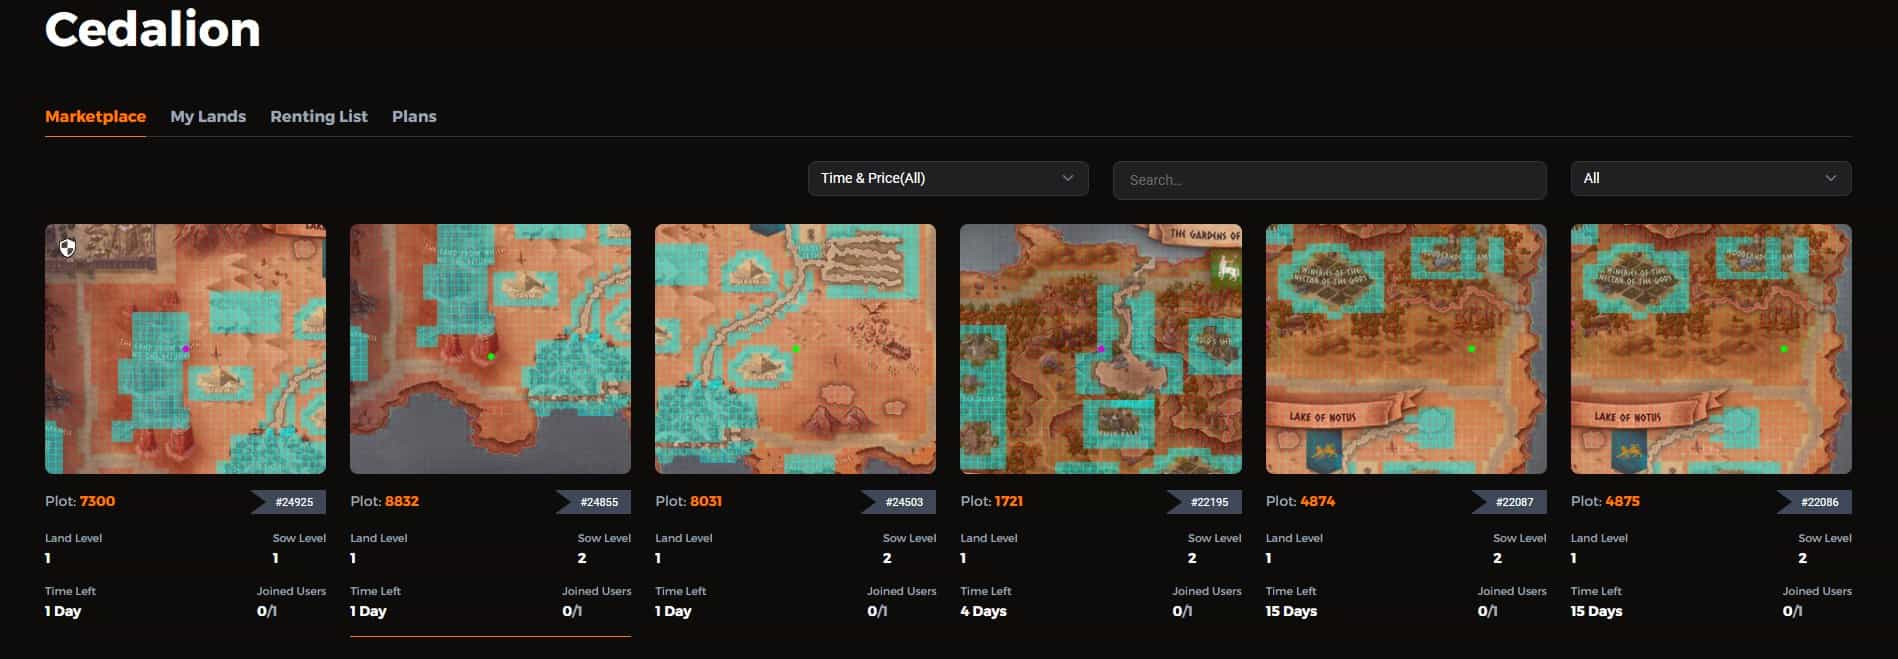Click the shield icon on plot 7300 thumbnail

(x=67, y=247)
